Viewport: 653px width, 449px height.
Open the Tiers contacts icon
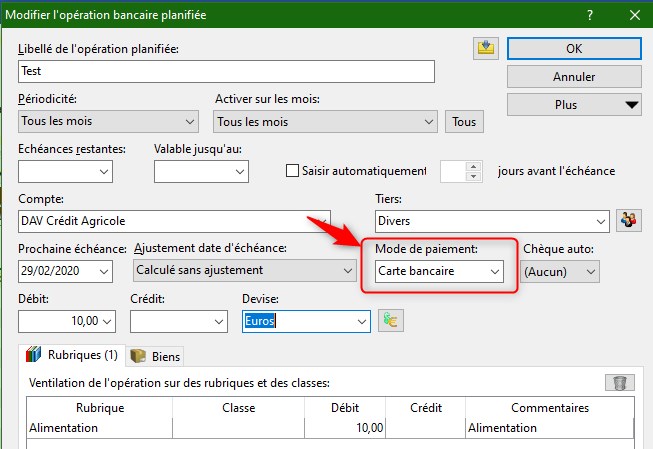point(629,220)
